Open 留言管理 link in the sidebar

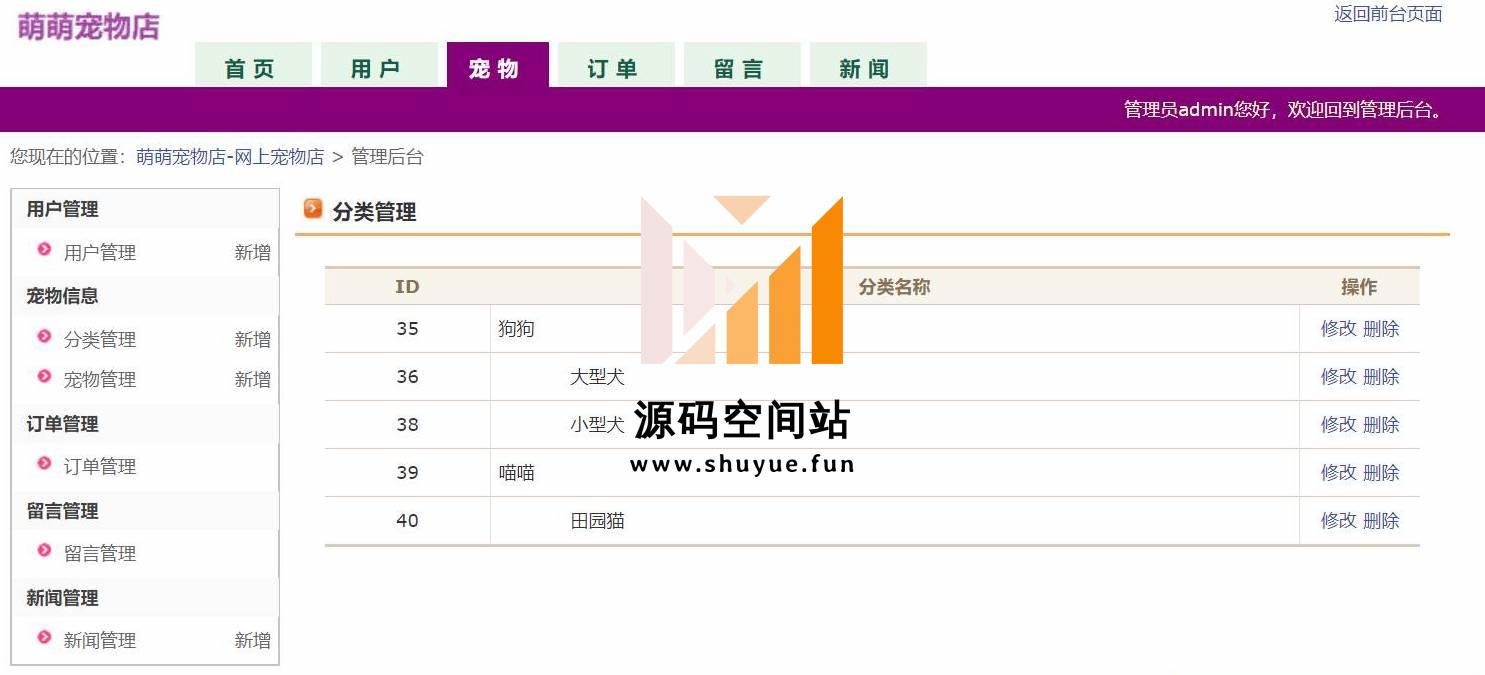point(99,554)
